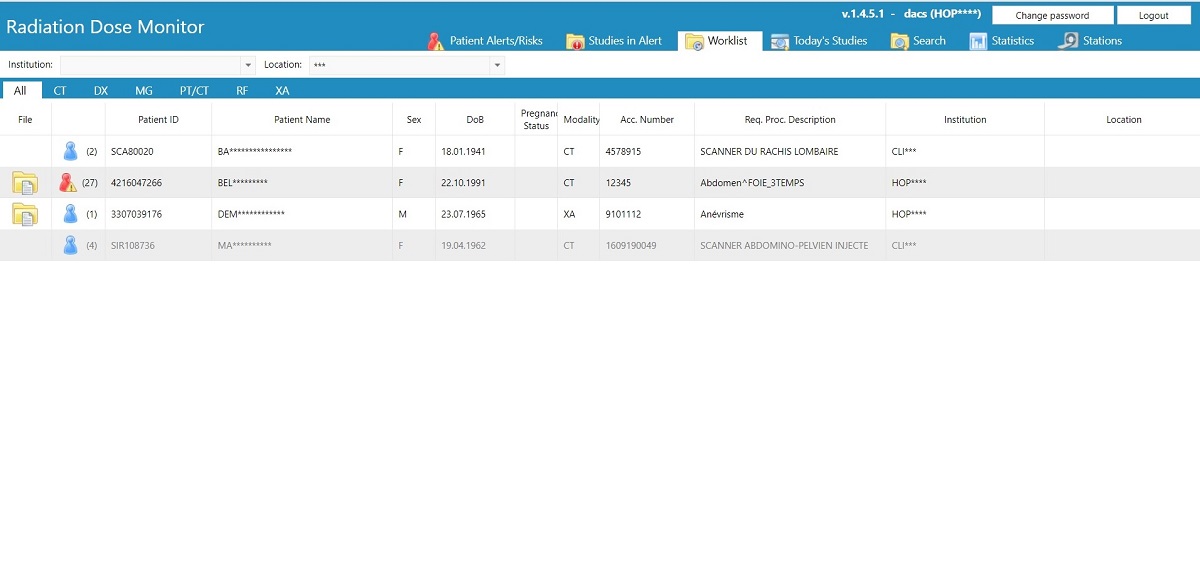This screenshot has height=566, width=1200.
Task: Click the Logout button
Action: click(x=1153, y=15)
